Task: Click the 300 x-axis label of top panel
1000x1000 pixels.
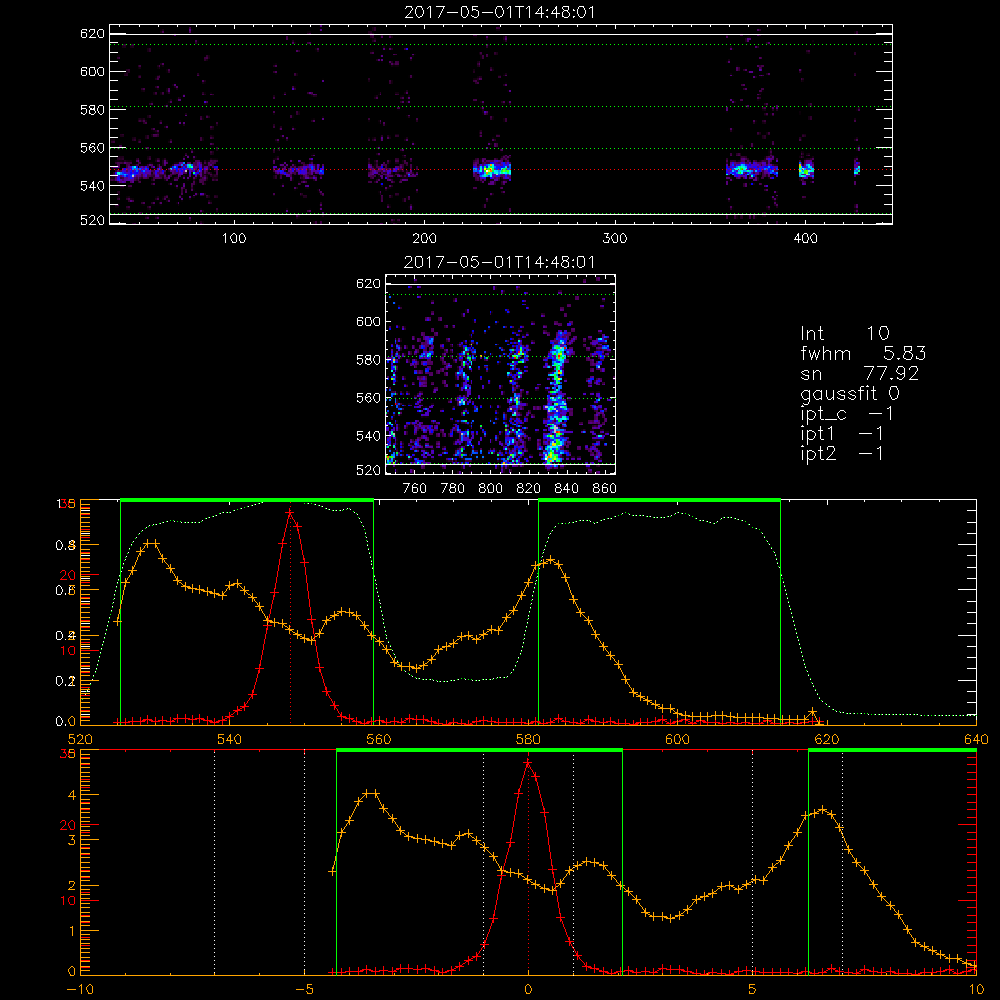Action: coord(615,239)
